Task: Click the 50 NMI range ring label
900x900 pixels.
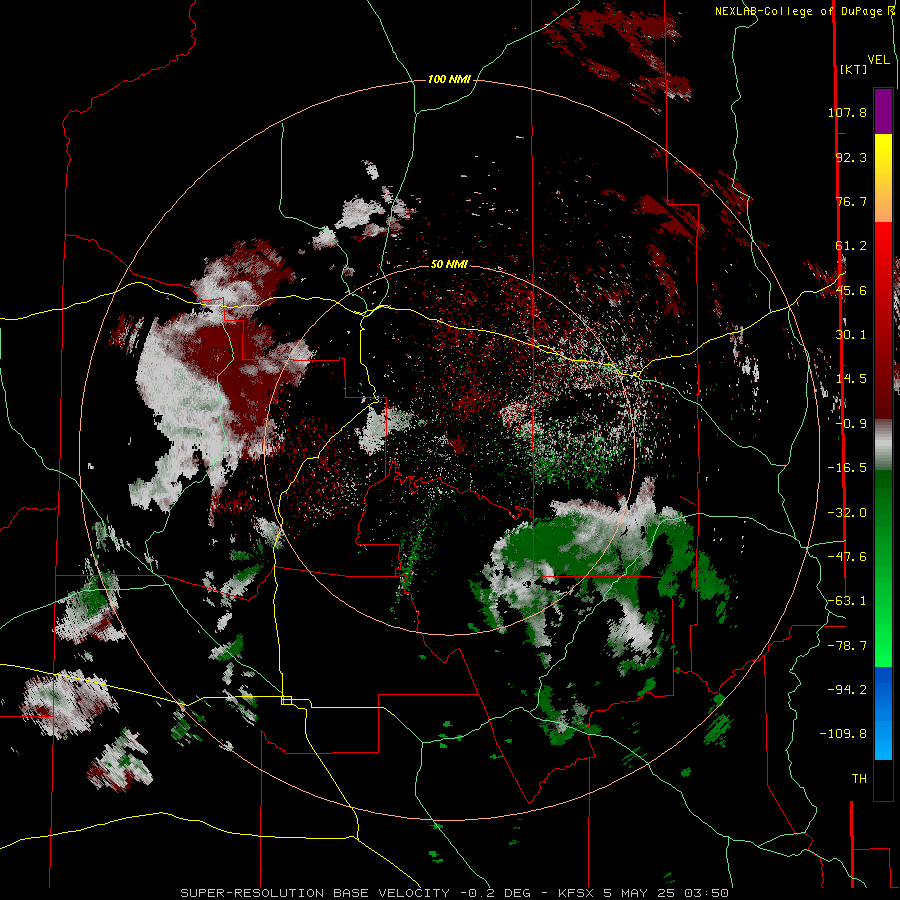Action: [449, 264]
